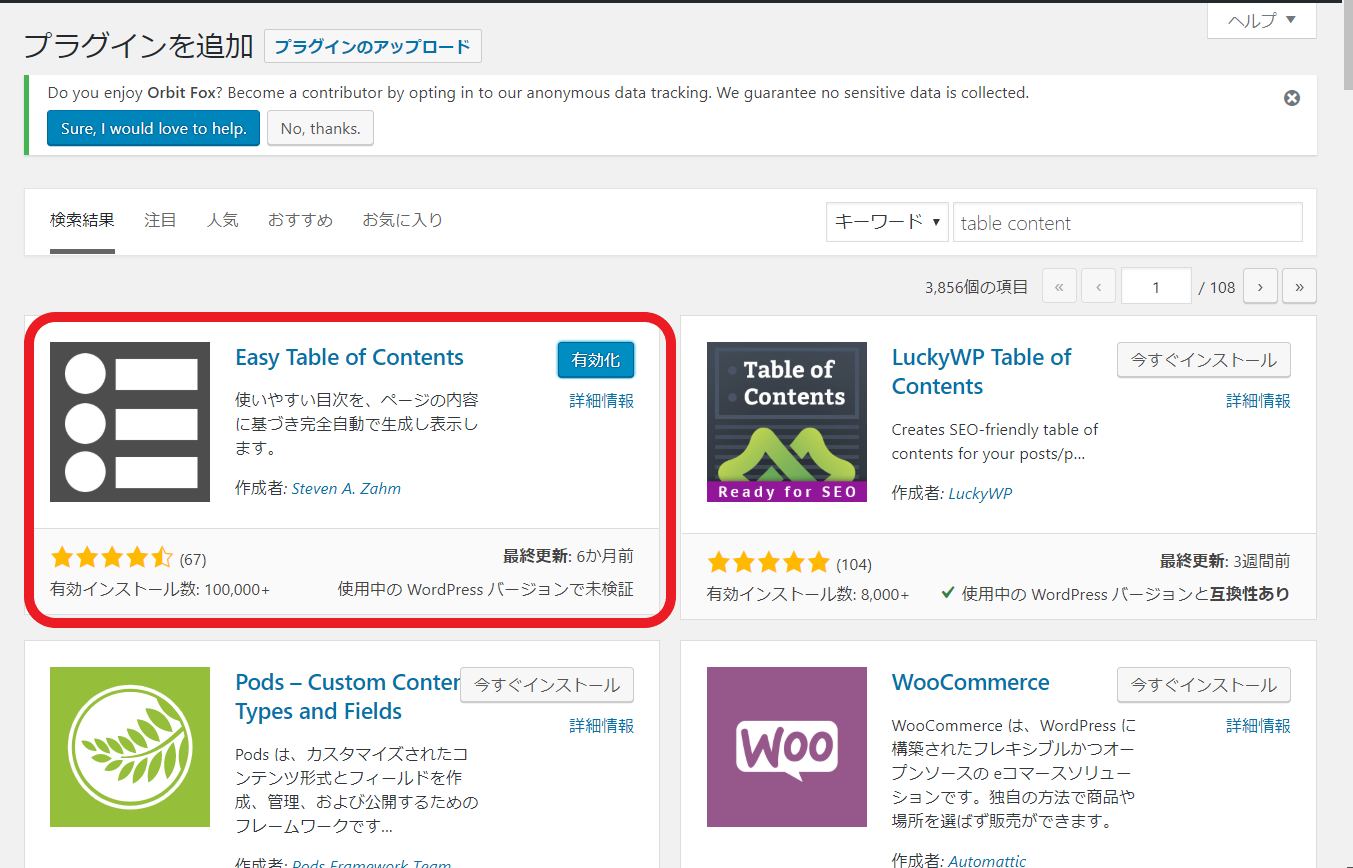1353x868 pixels.
Task: Select the お気に入り tab
Action: coord(402,220)
